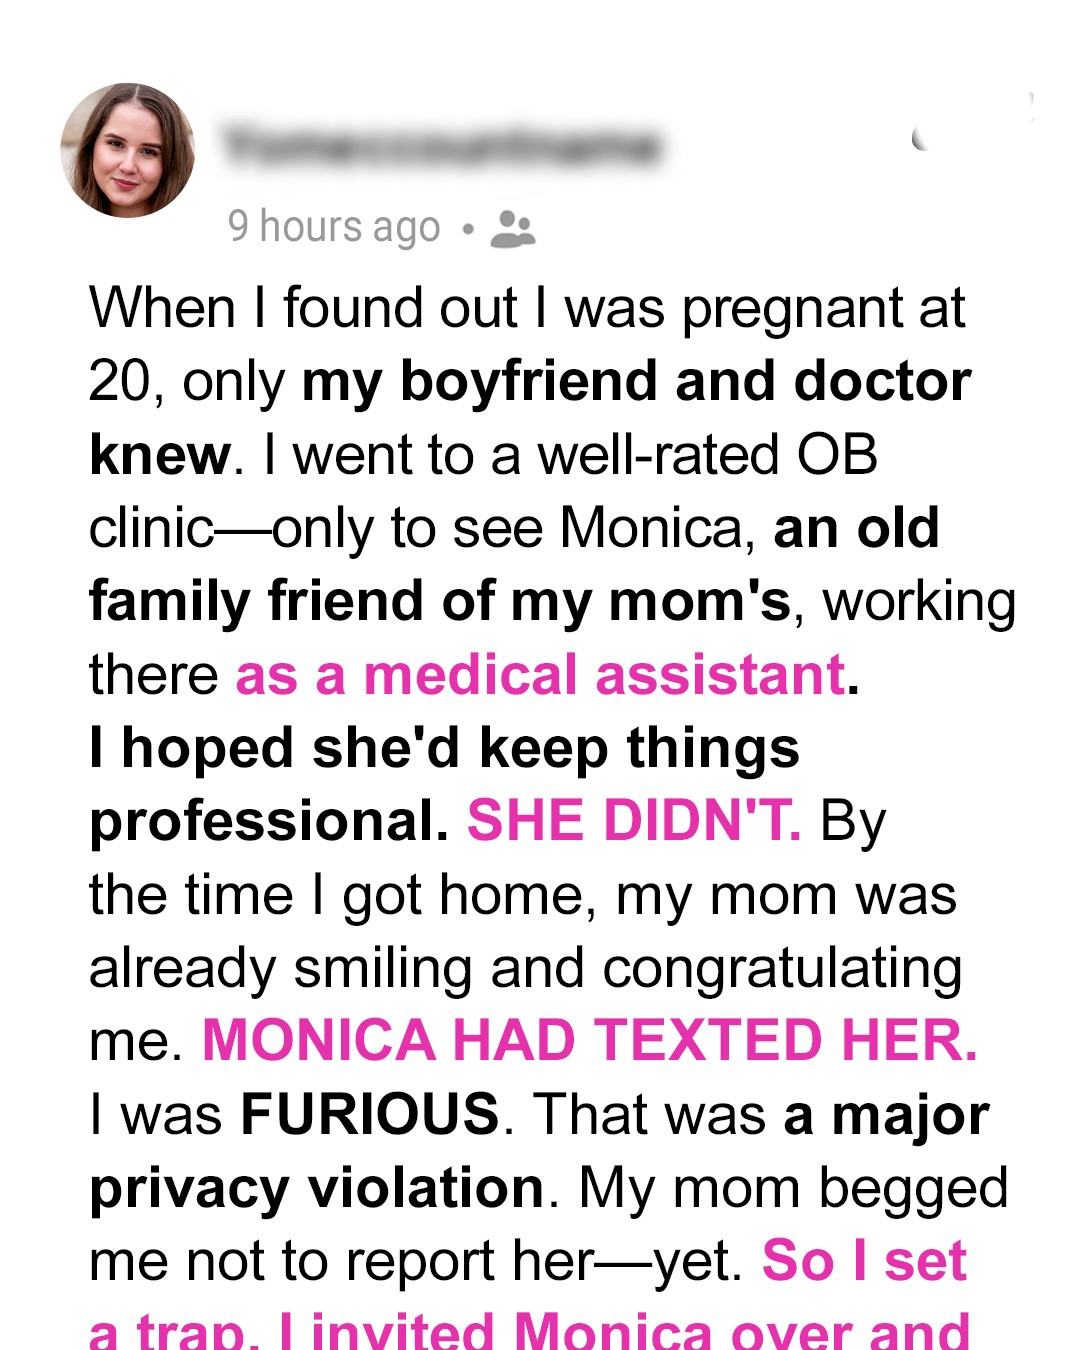This screenshot has width=1080, height=1350.
Task: Open the poster's profile picture
Action: [x=128, y=150]
